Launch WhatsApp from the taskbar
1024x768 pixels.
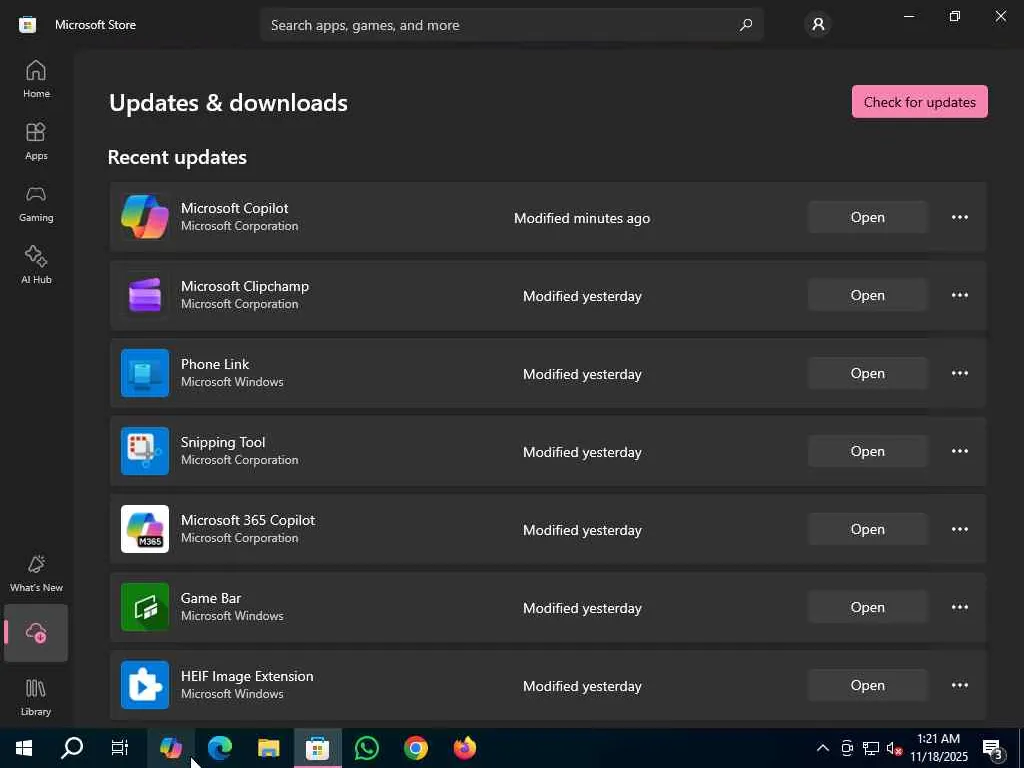pyautogui.click(x=367, y=748)
